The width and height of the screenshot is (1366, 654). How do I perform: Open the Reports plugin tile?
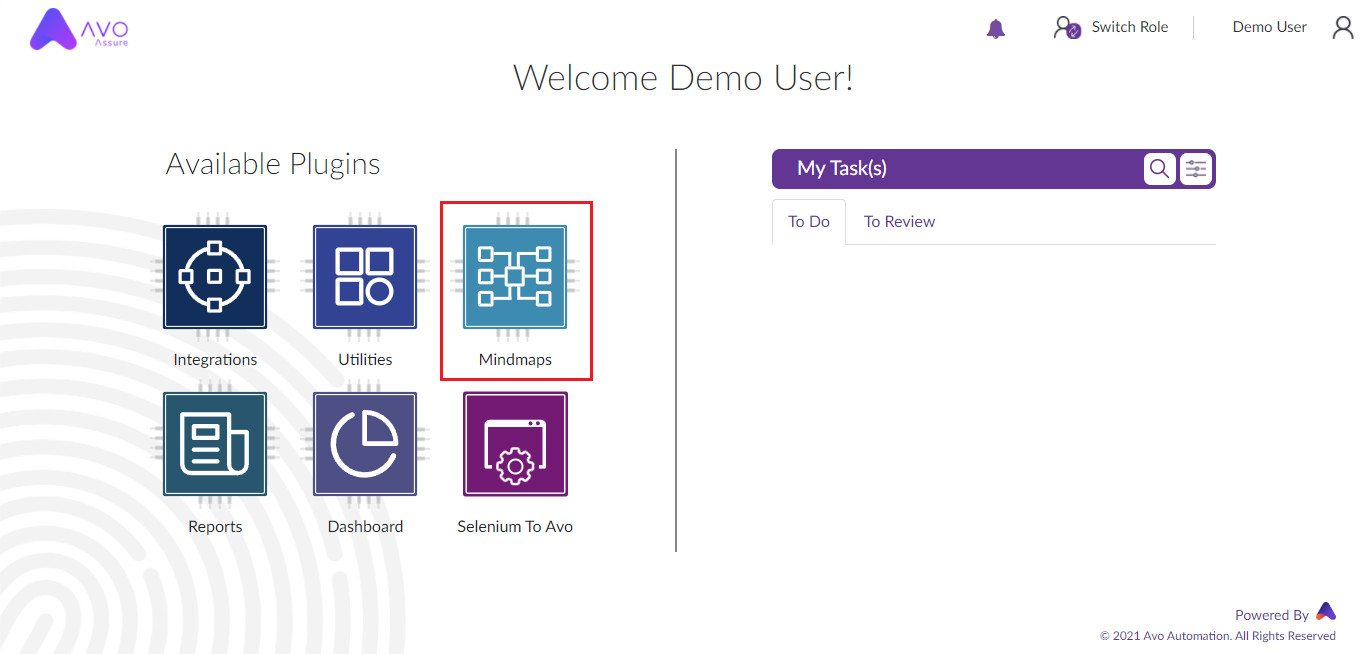[x=215, y=444]
